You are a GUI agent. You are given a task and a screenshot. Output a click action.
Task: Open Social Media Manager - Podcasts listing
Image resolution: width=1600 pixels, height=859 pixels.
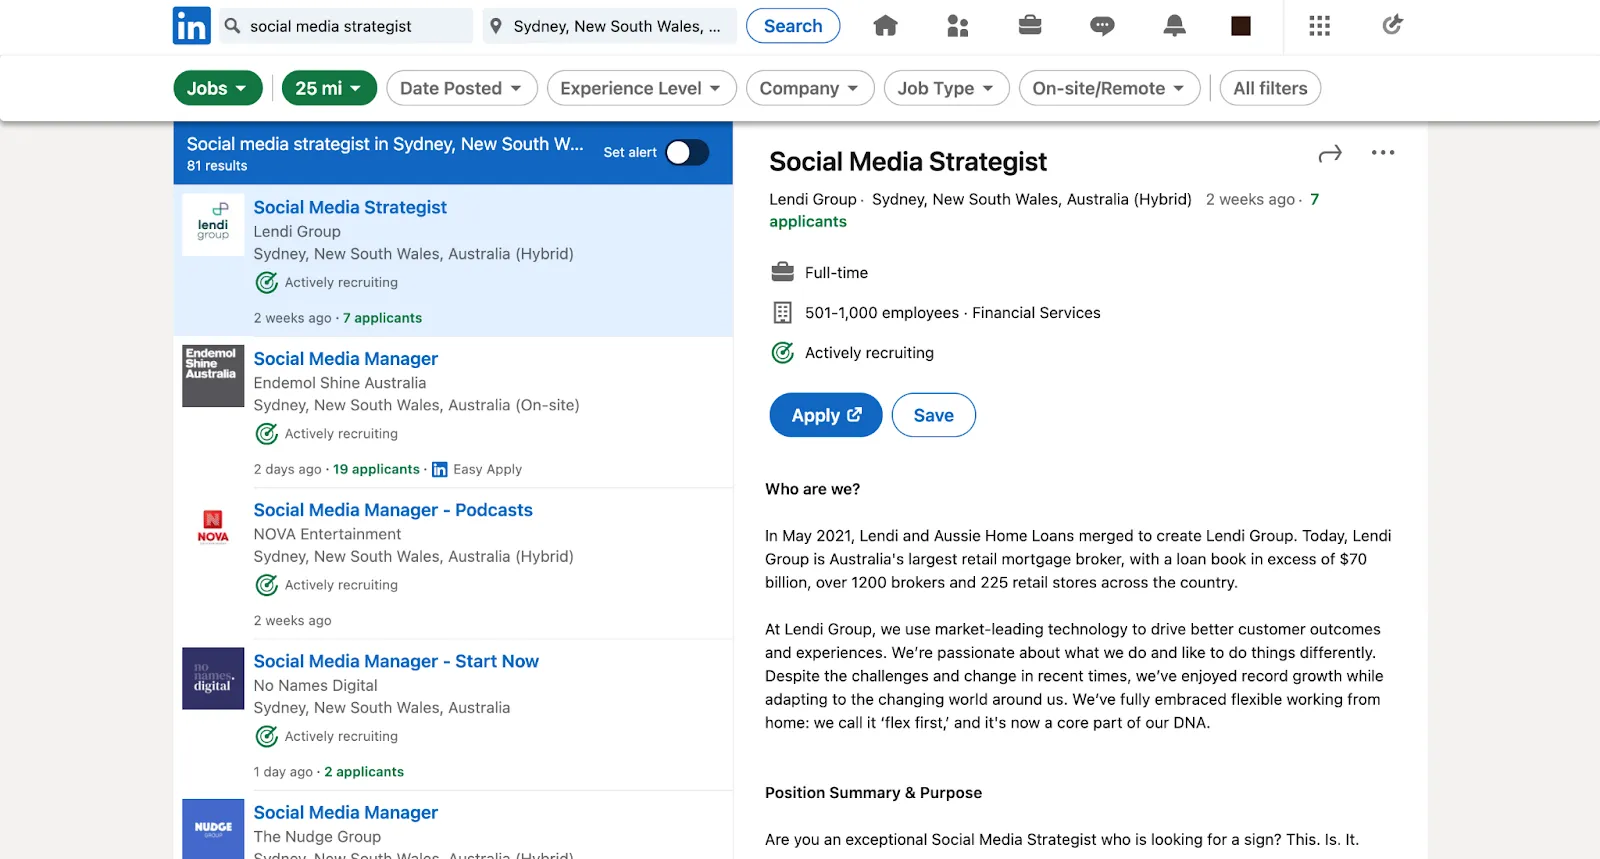click(x=393, y=510)
